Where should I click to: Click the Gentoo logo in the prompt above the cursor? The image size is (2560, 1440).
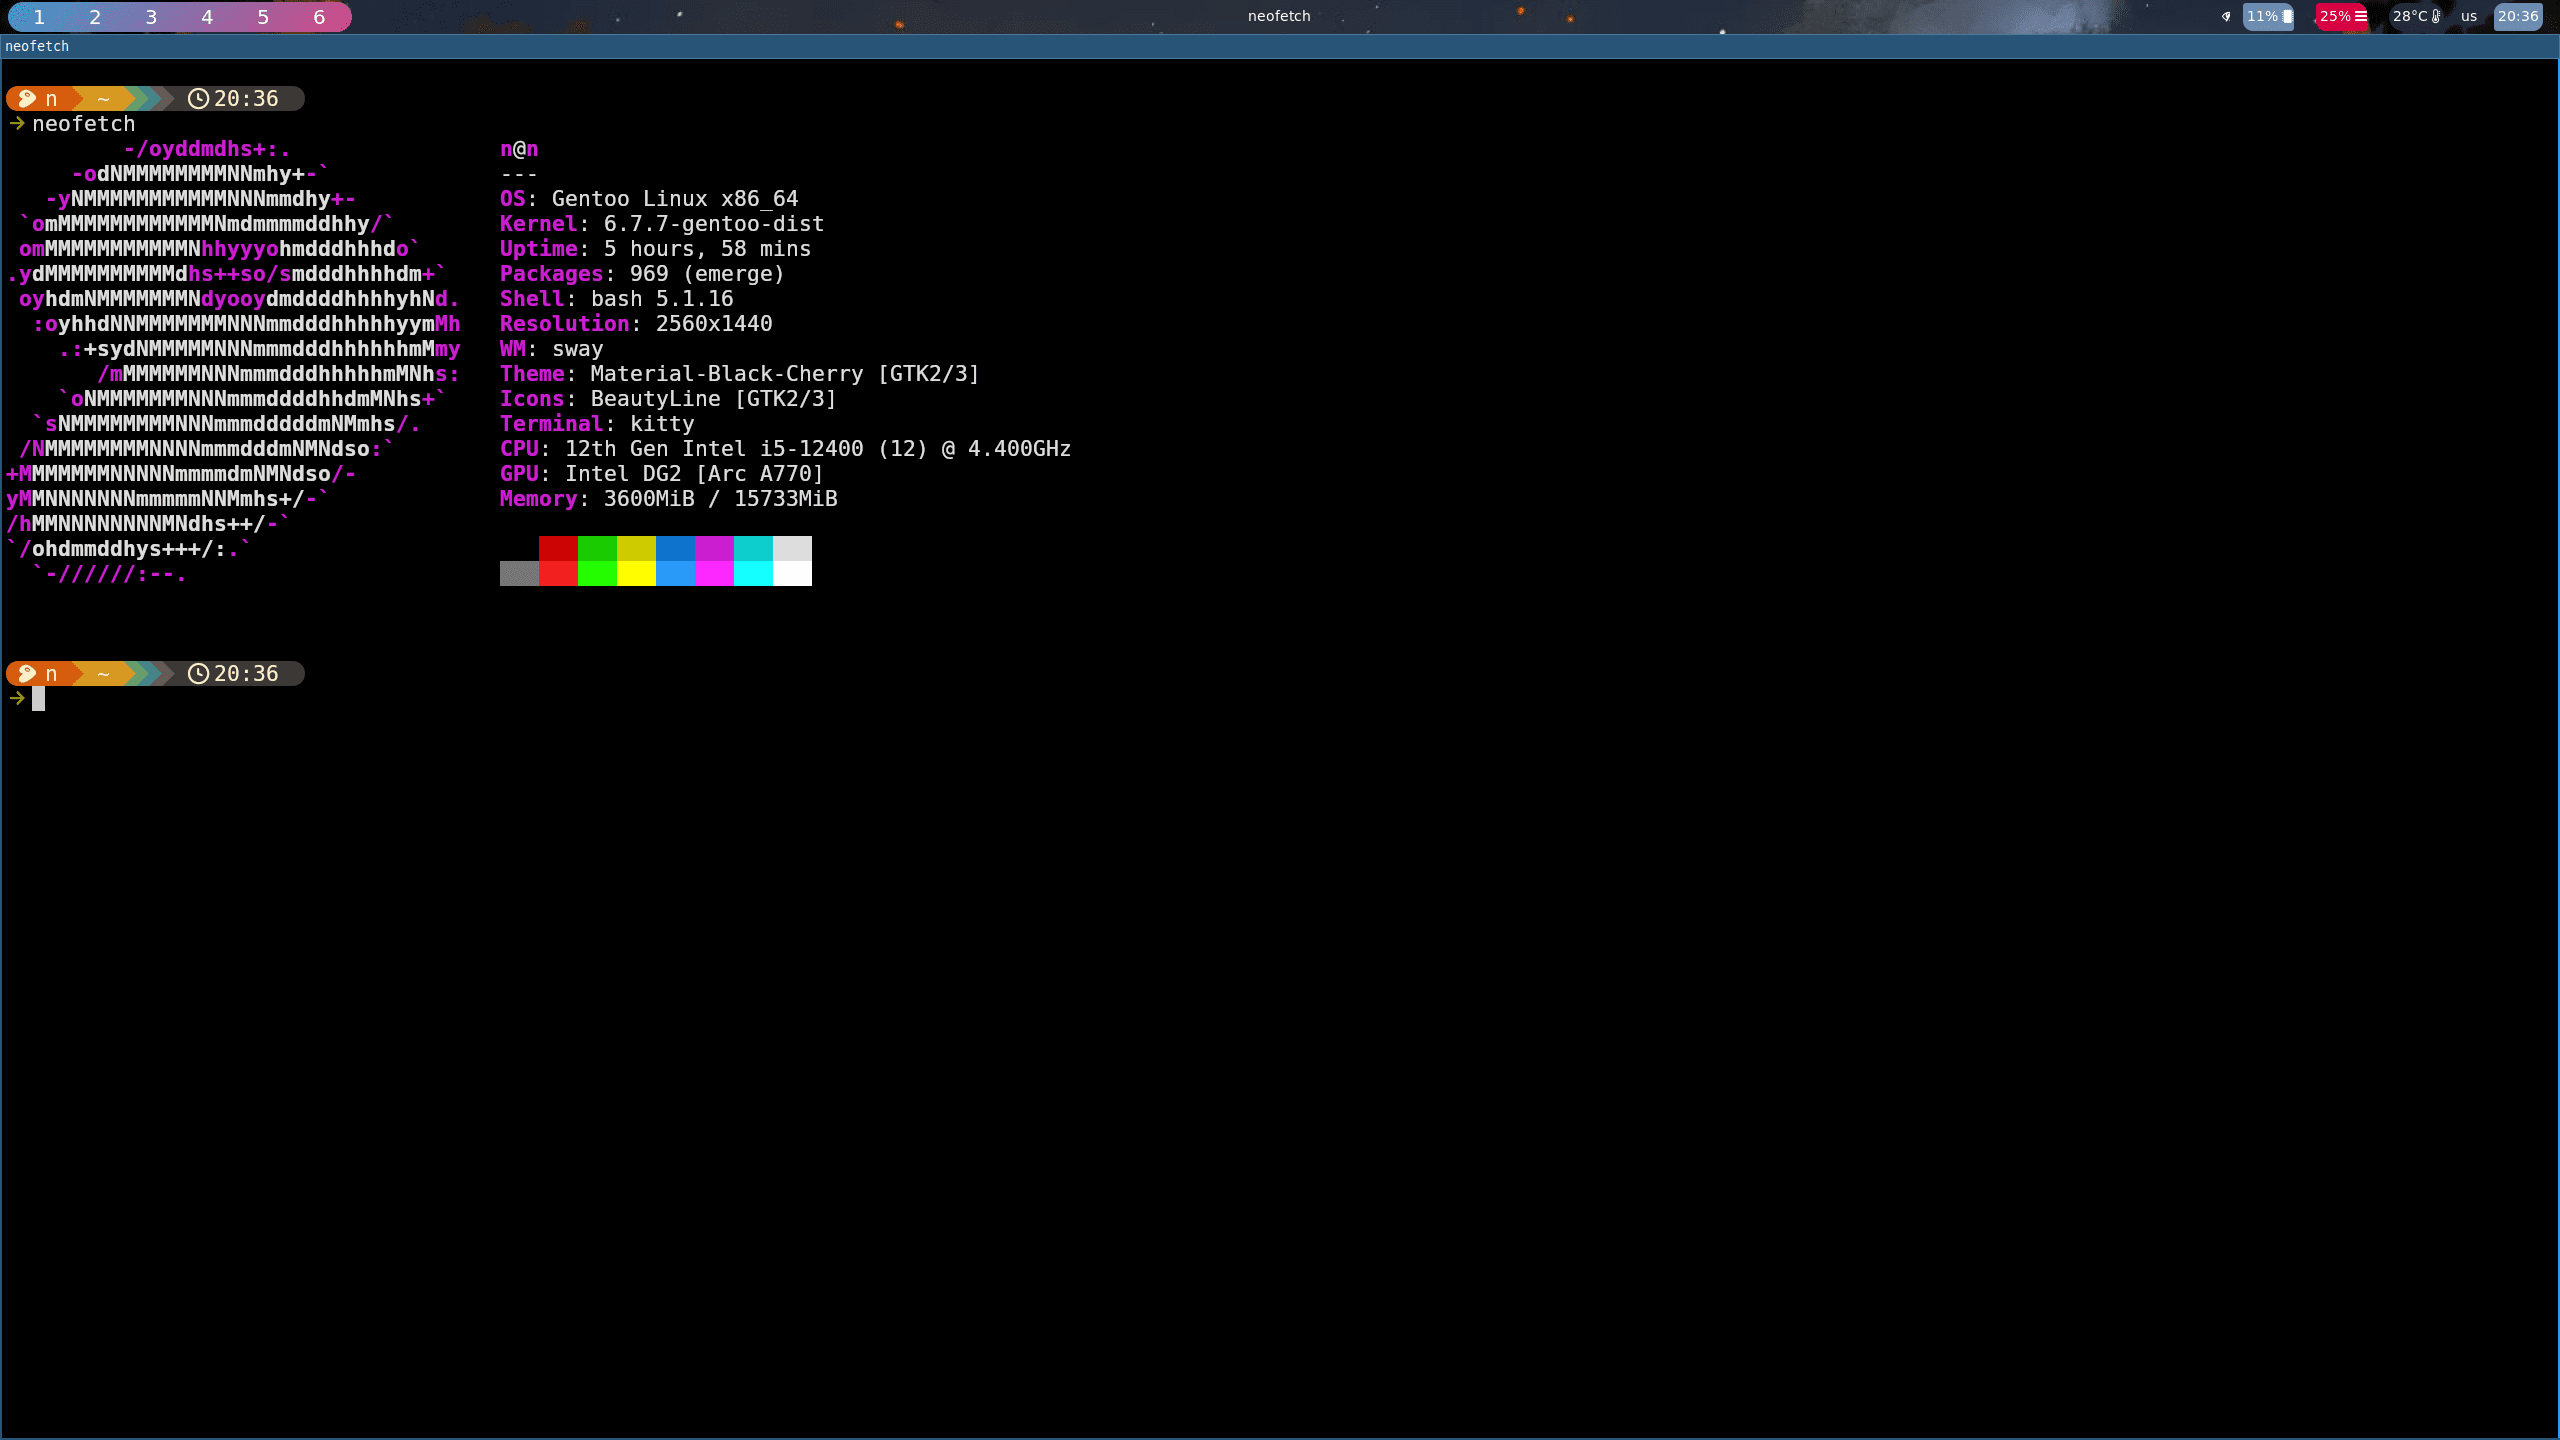coord(27,673)
